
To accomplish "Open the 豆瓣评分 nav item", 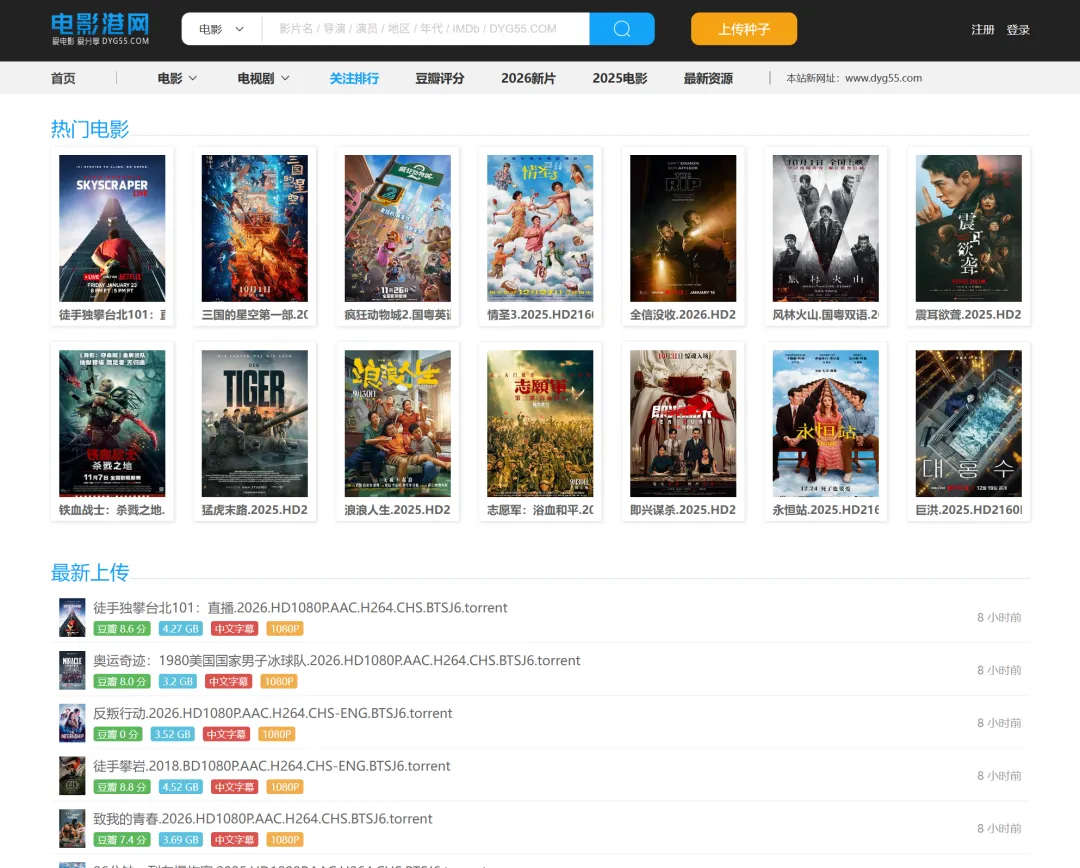I will 439,79.
